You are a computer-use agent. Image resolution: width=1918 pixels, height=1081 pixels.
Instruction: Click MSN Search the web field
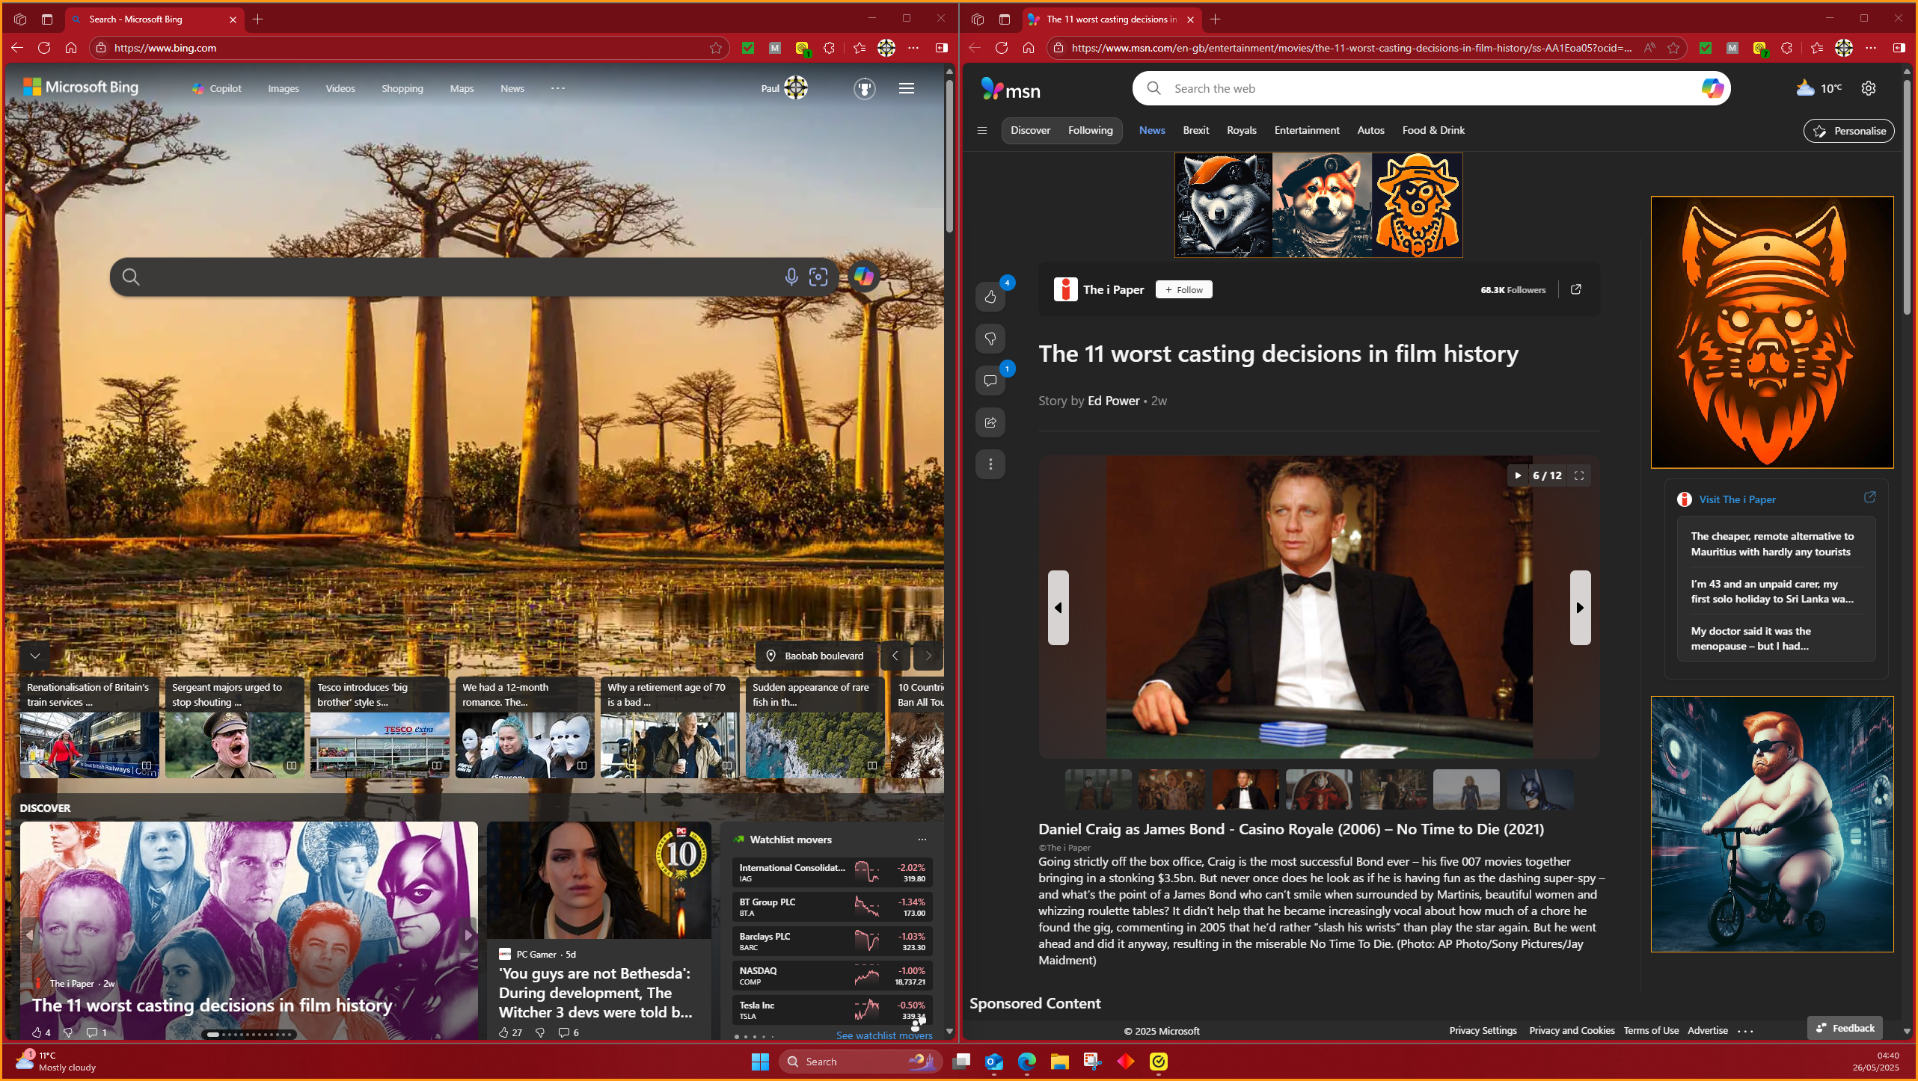tap(1430, 88)
